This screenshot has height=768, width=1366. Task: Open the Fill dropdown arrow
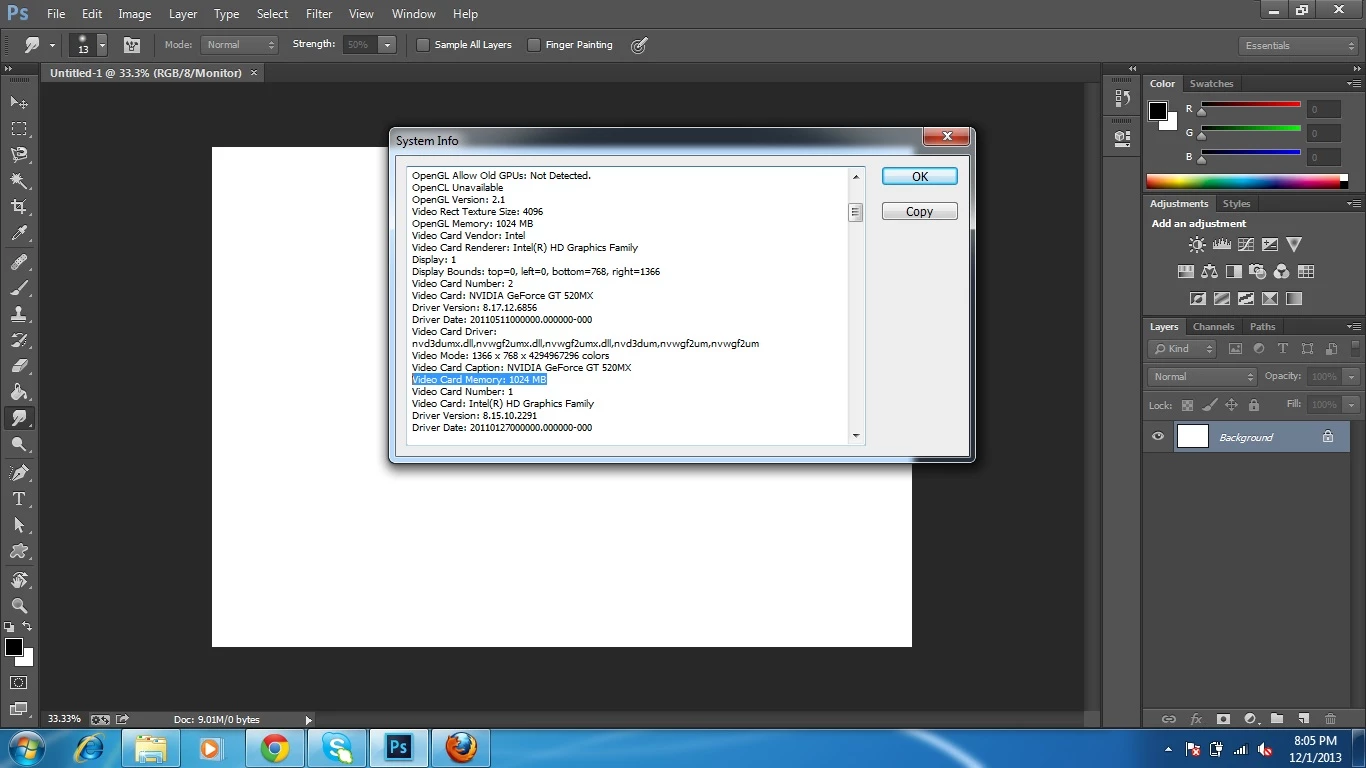pyautogui.click(x=1352, y=405)
